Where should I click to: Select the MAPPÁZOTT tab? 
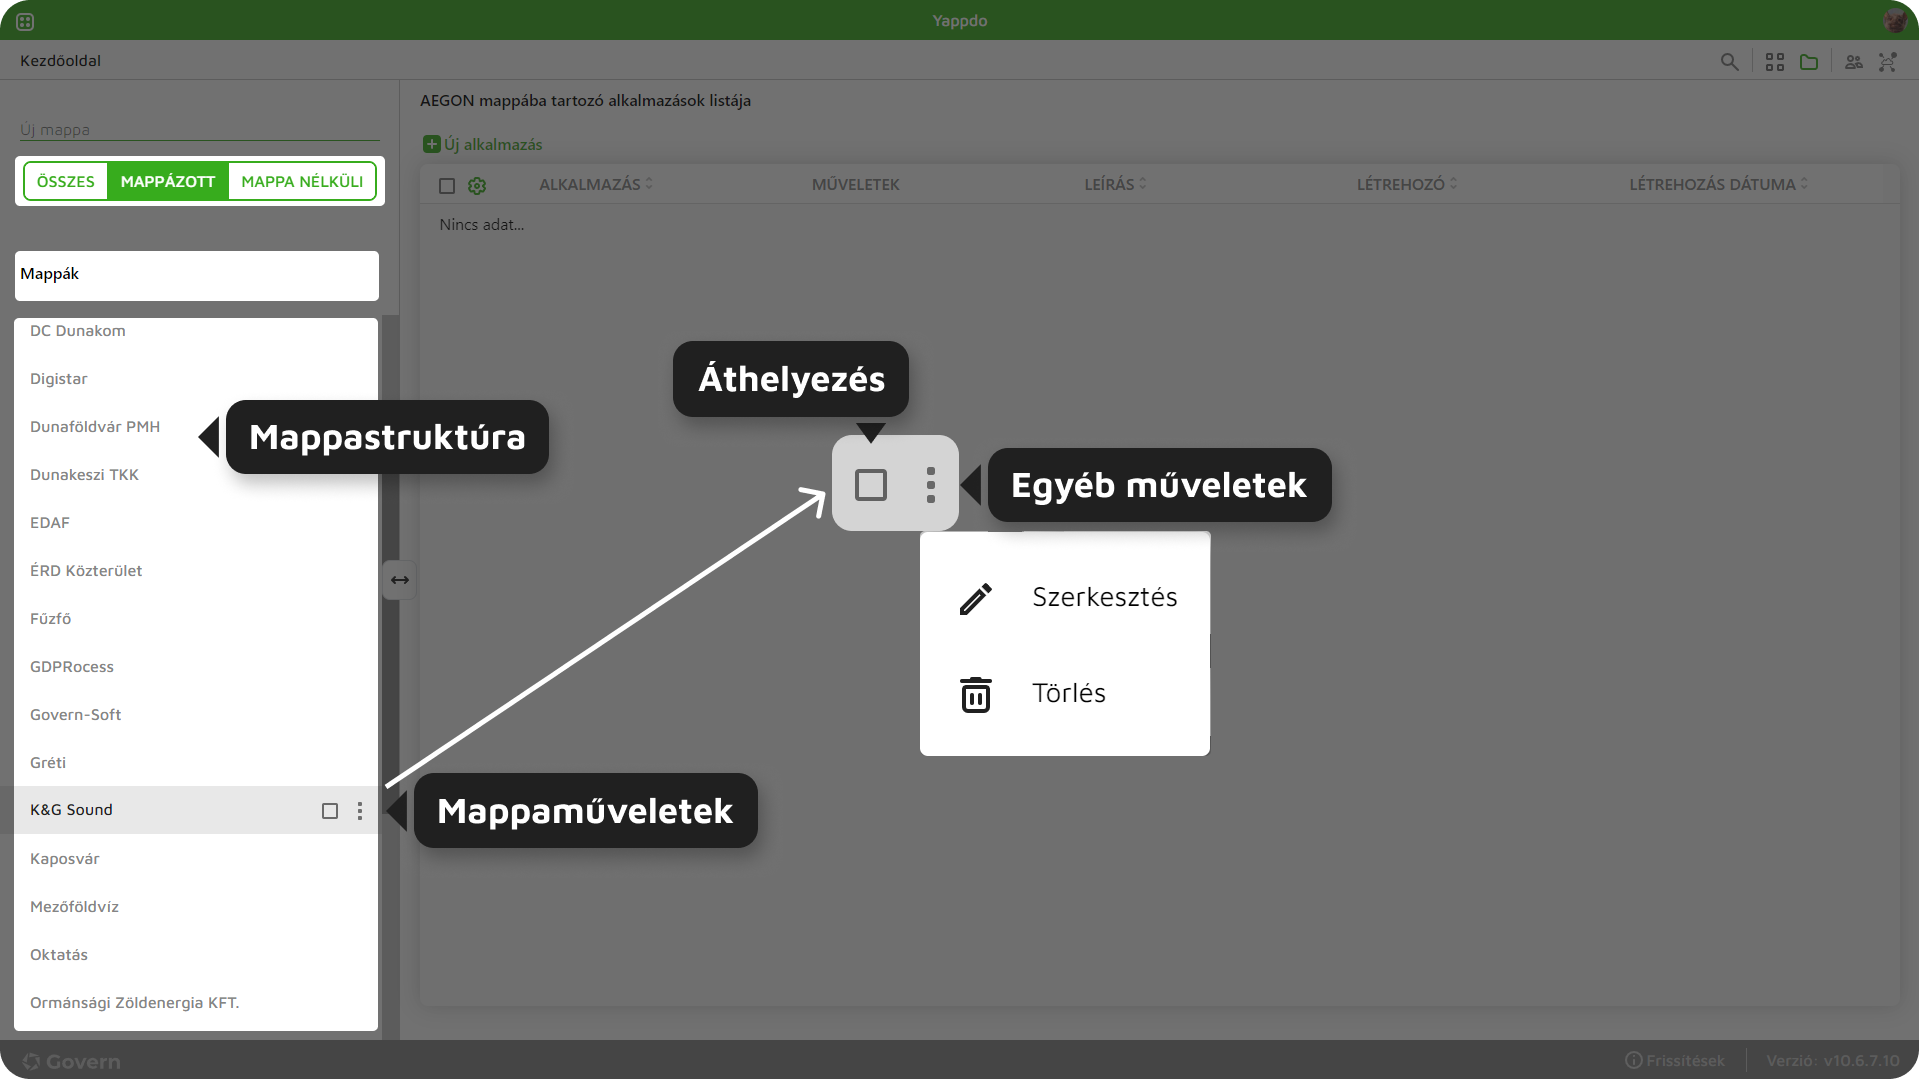click(168, 181)
